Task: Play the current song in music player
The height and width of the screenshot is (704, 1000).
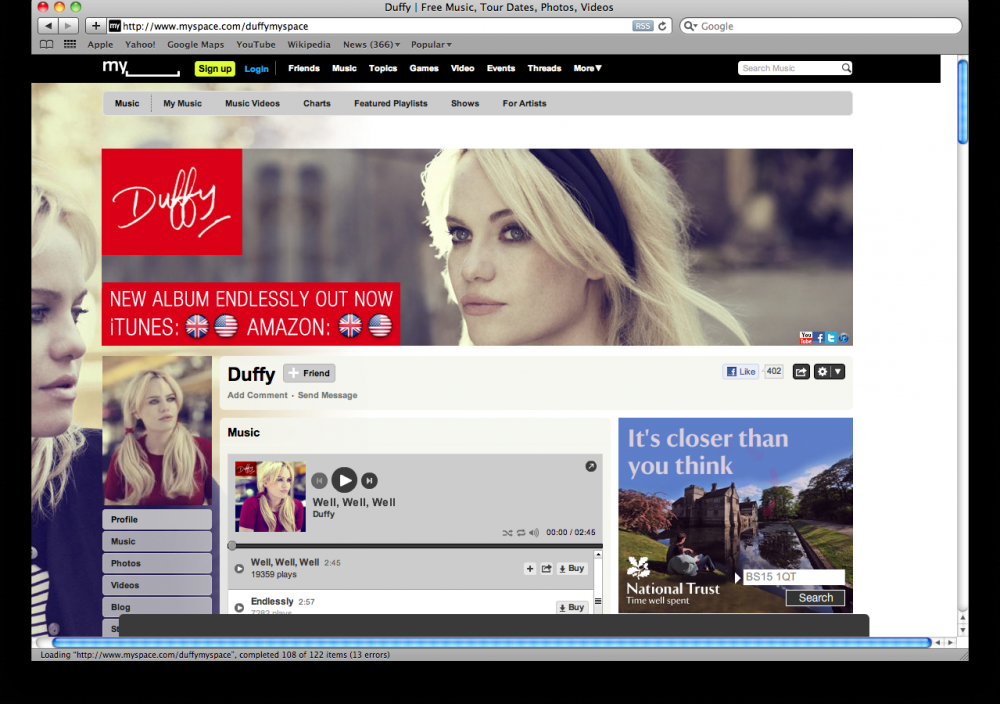Action: click(344, 480)
